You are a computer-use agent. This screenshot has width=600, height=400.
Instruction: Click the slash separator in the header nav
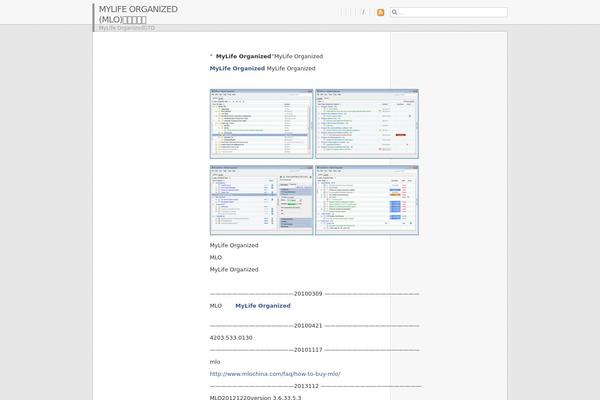click(363, 12)
